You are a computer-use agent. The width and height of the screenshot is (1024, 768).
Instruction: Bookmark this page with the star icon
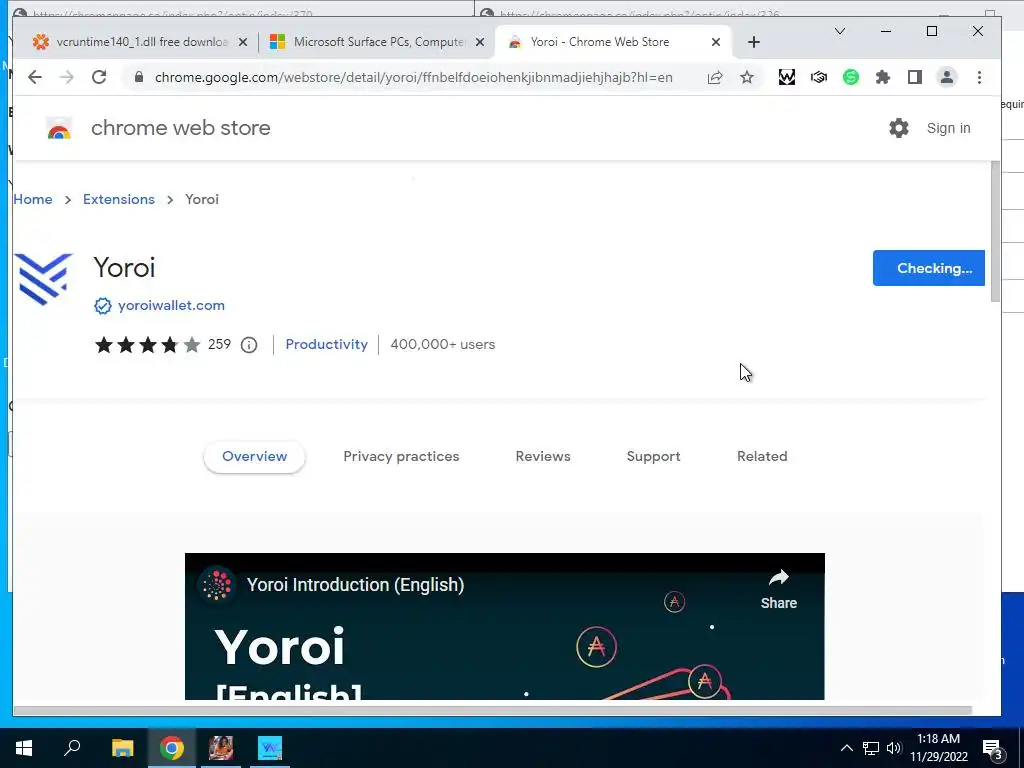tap(747, 77)
